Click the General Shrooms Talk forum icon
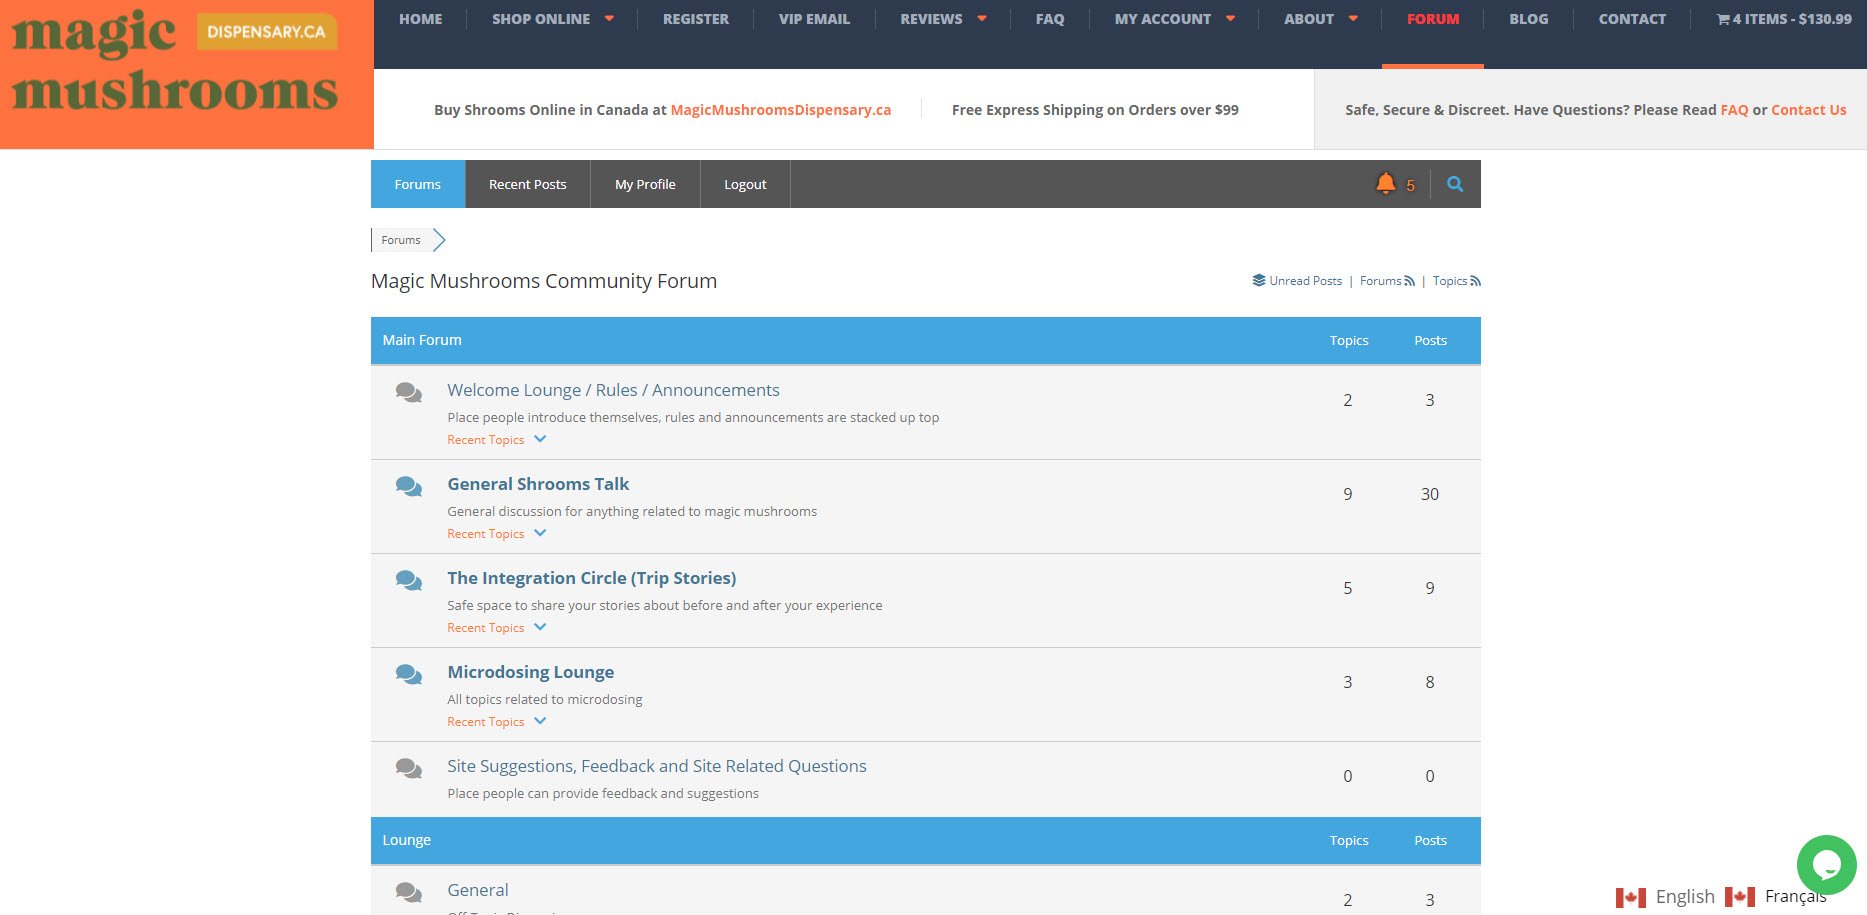This screenshot has height=915, width=1867. pyautogui.click(x=408, y=487)
